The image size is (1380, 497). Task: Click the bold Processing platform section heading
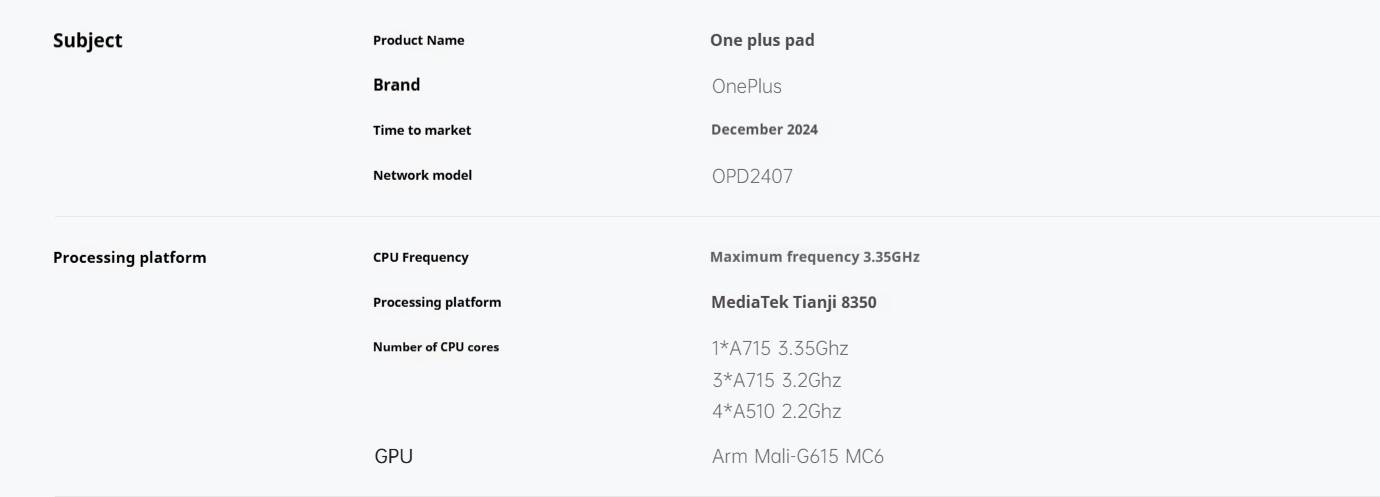(x=129, y=258)
